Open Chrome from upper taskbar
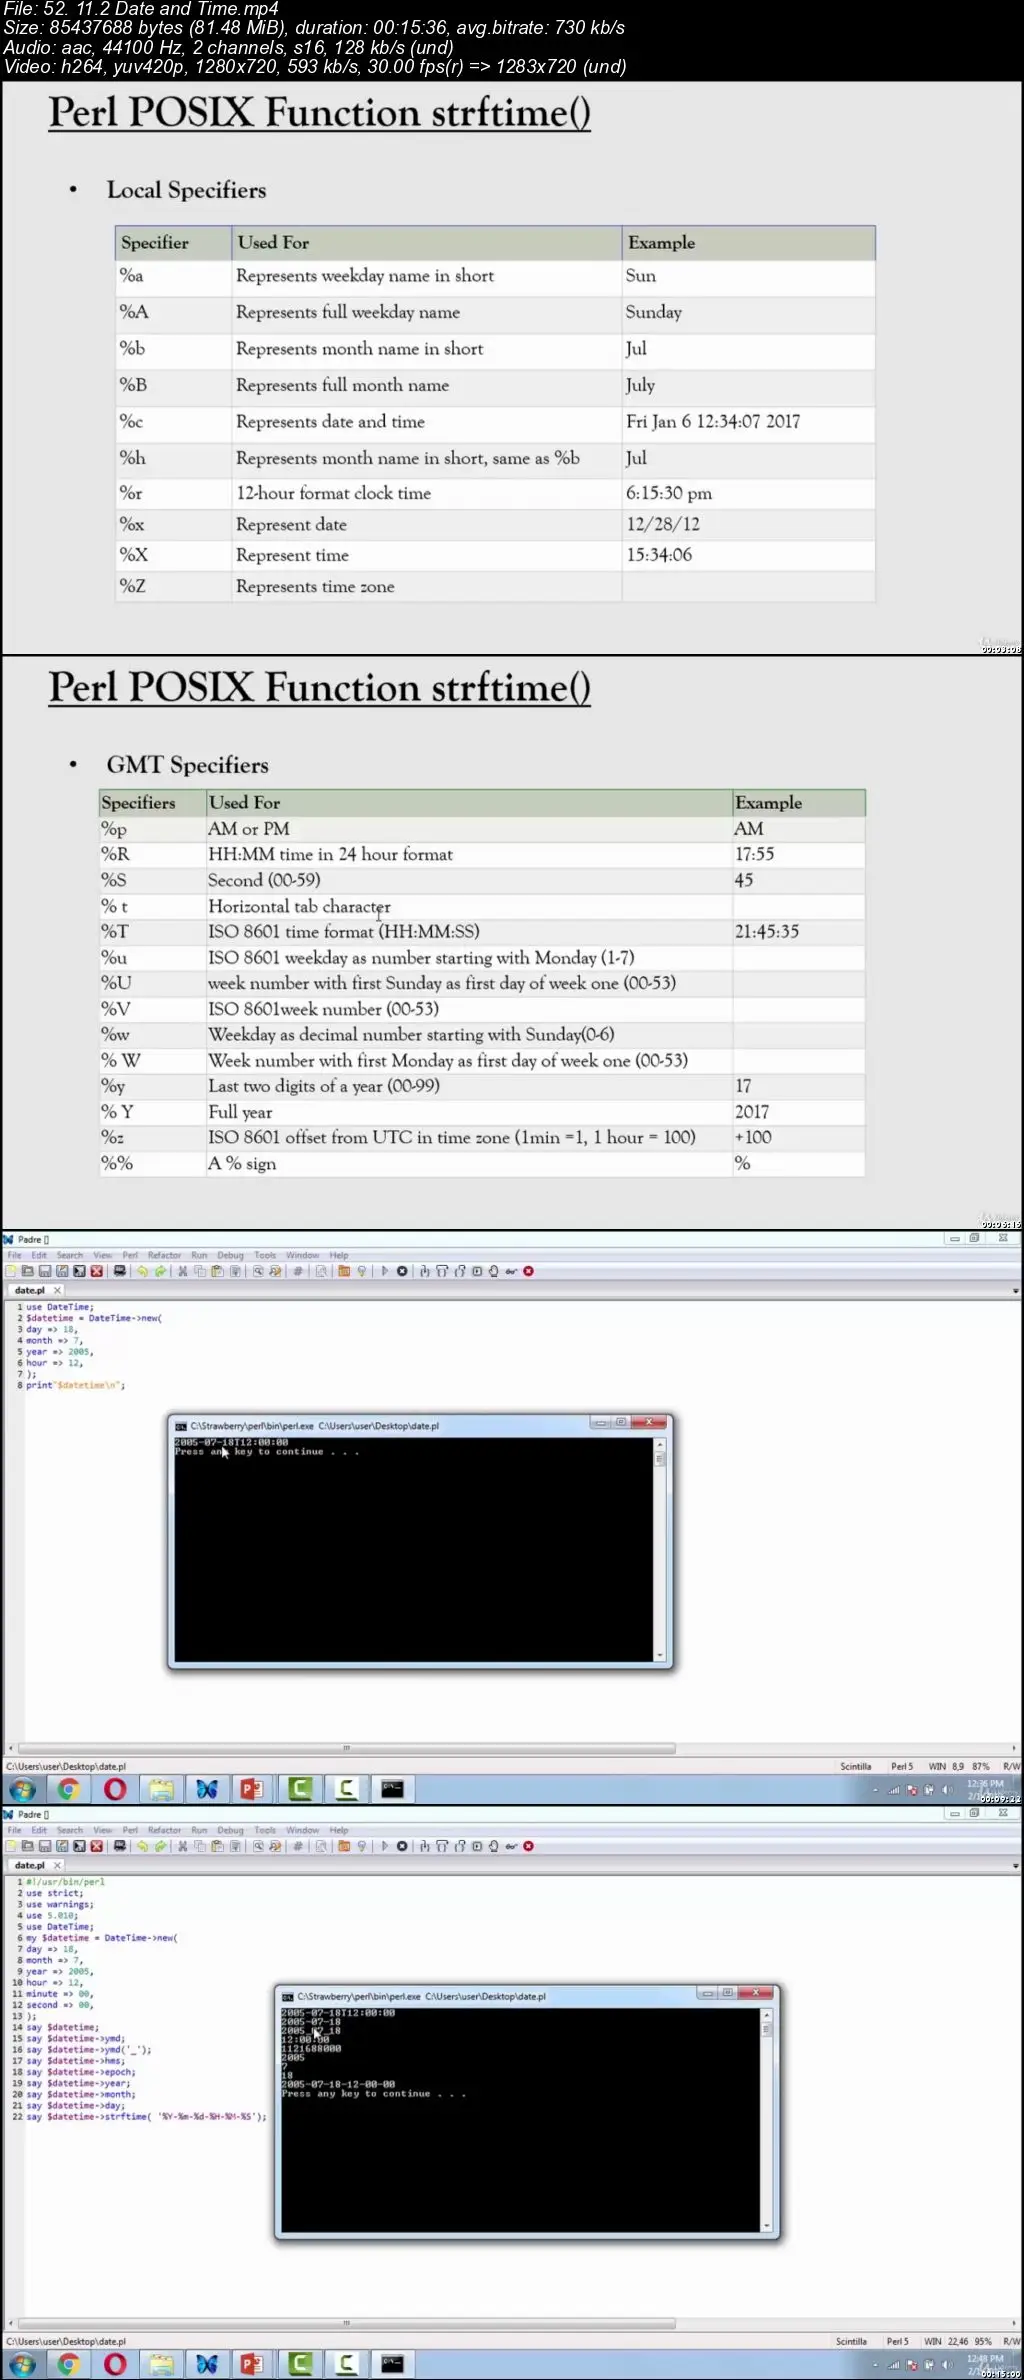The height and width of the screenshot is (2380, 1024). coord(68,1789)
